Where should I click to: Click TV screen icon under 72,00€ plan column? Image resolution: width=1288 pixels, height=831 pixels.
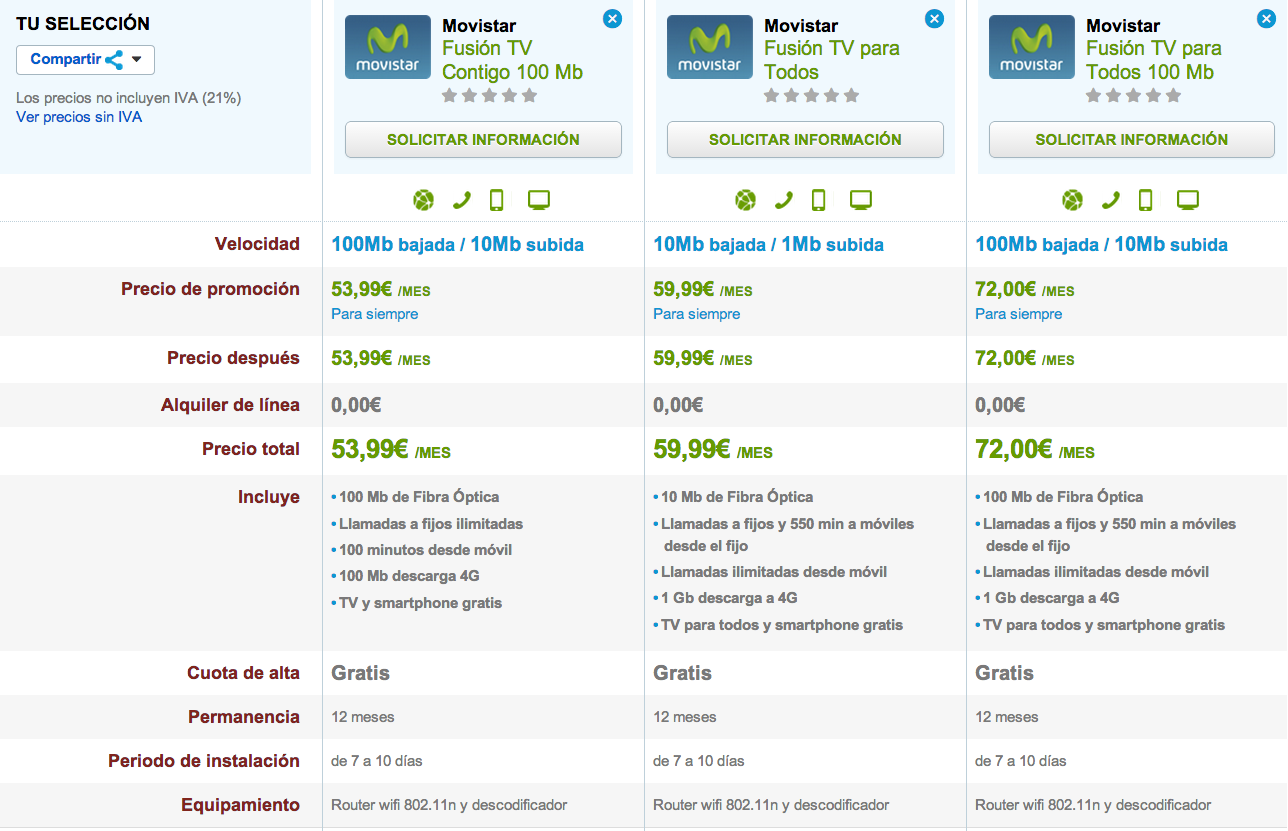coord(1188,200)
